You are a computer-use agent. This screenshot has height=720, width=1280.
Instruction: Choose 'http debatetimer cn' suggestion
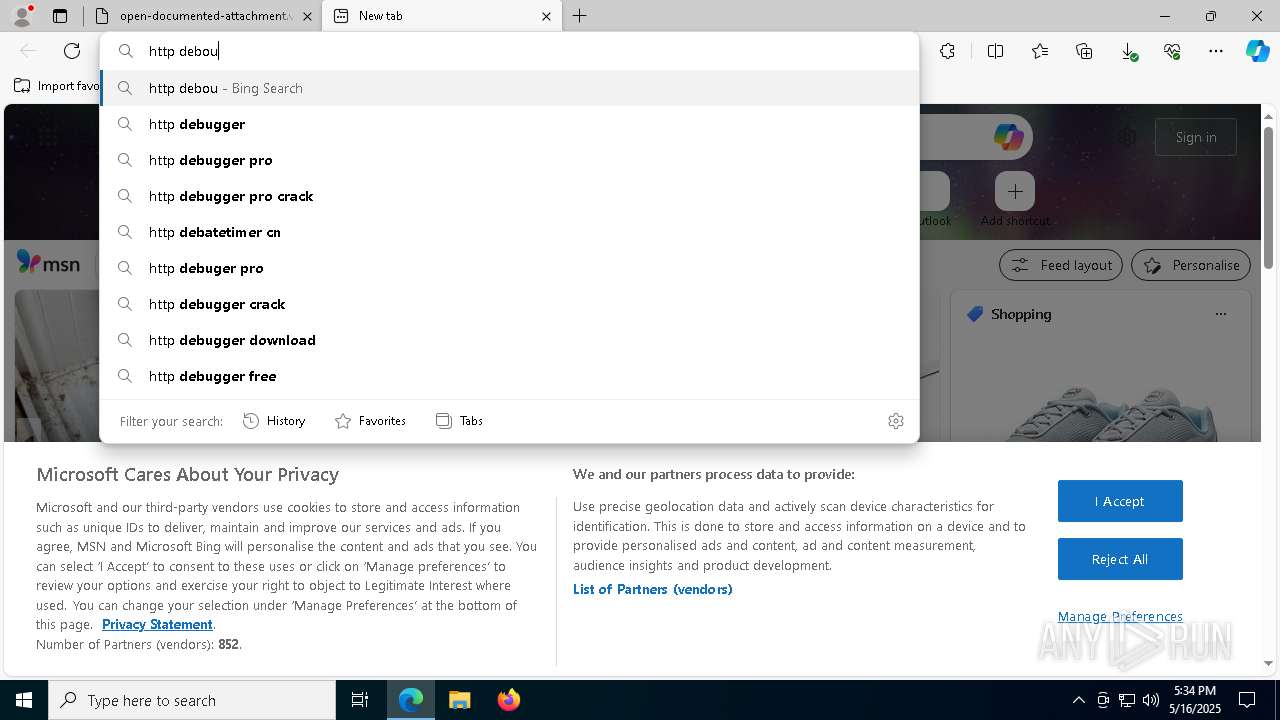[x=509, y=232]
